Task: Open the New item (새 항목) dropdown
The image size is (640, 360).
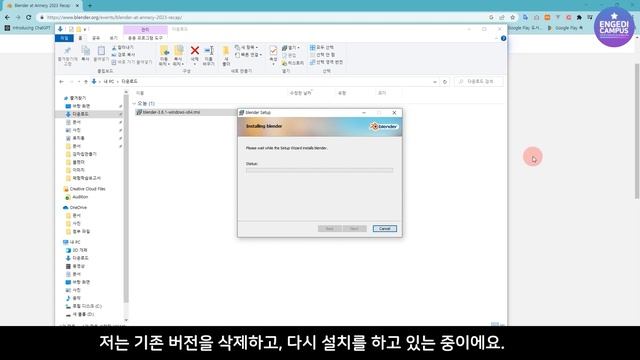Action: (246, 47)
